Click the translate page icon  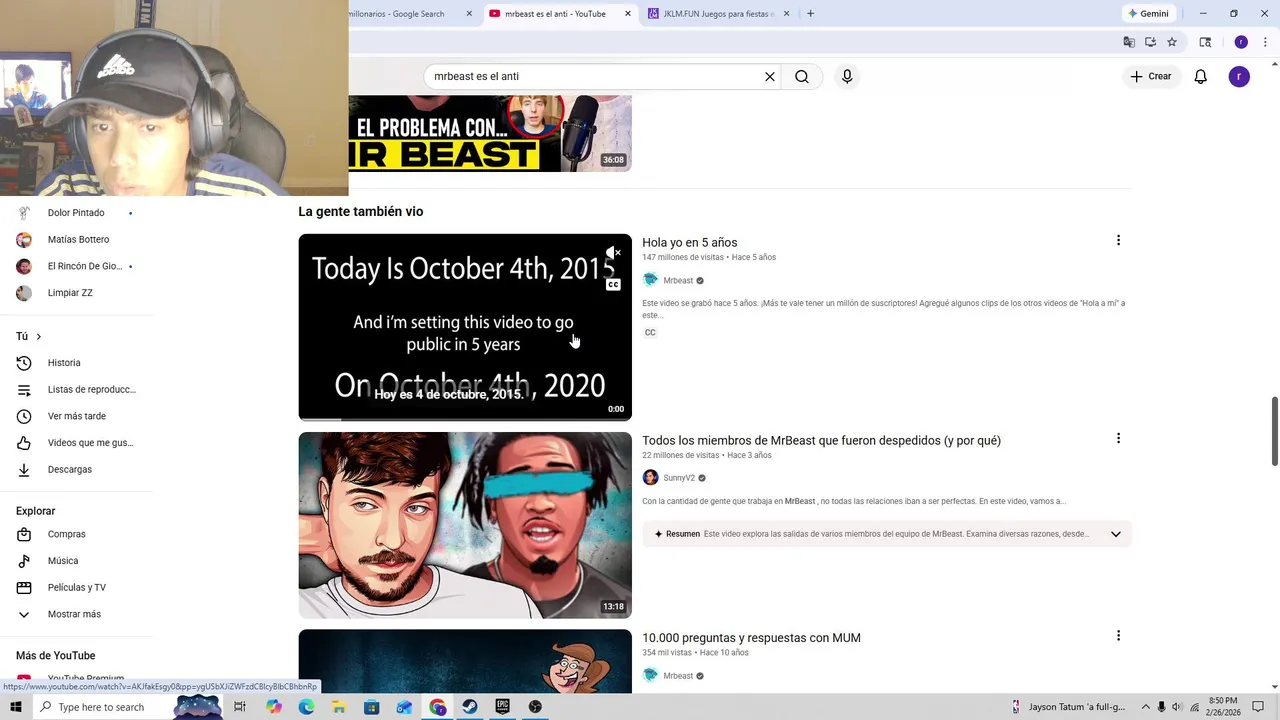tap(1129, 42)
